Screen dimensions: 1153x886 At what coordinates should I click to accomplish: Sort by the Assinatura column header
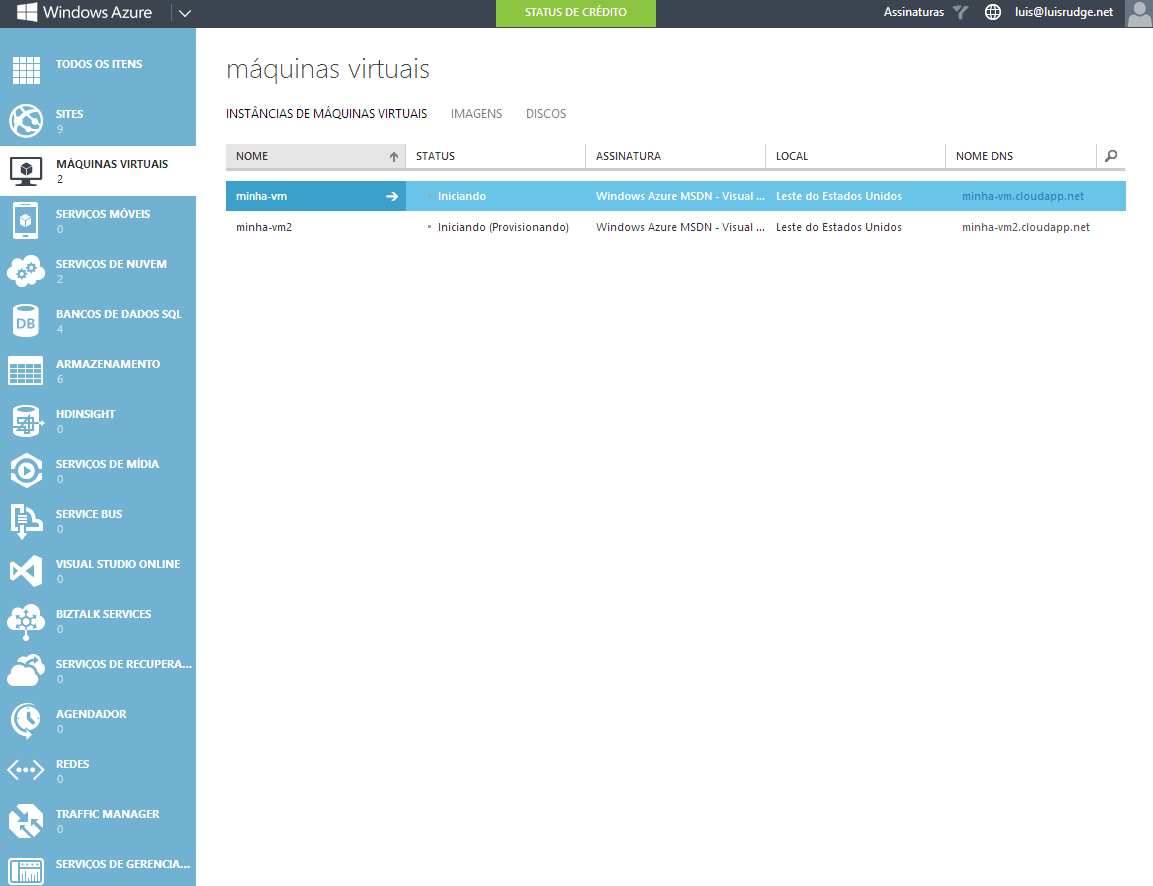675,156
